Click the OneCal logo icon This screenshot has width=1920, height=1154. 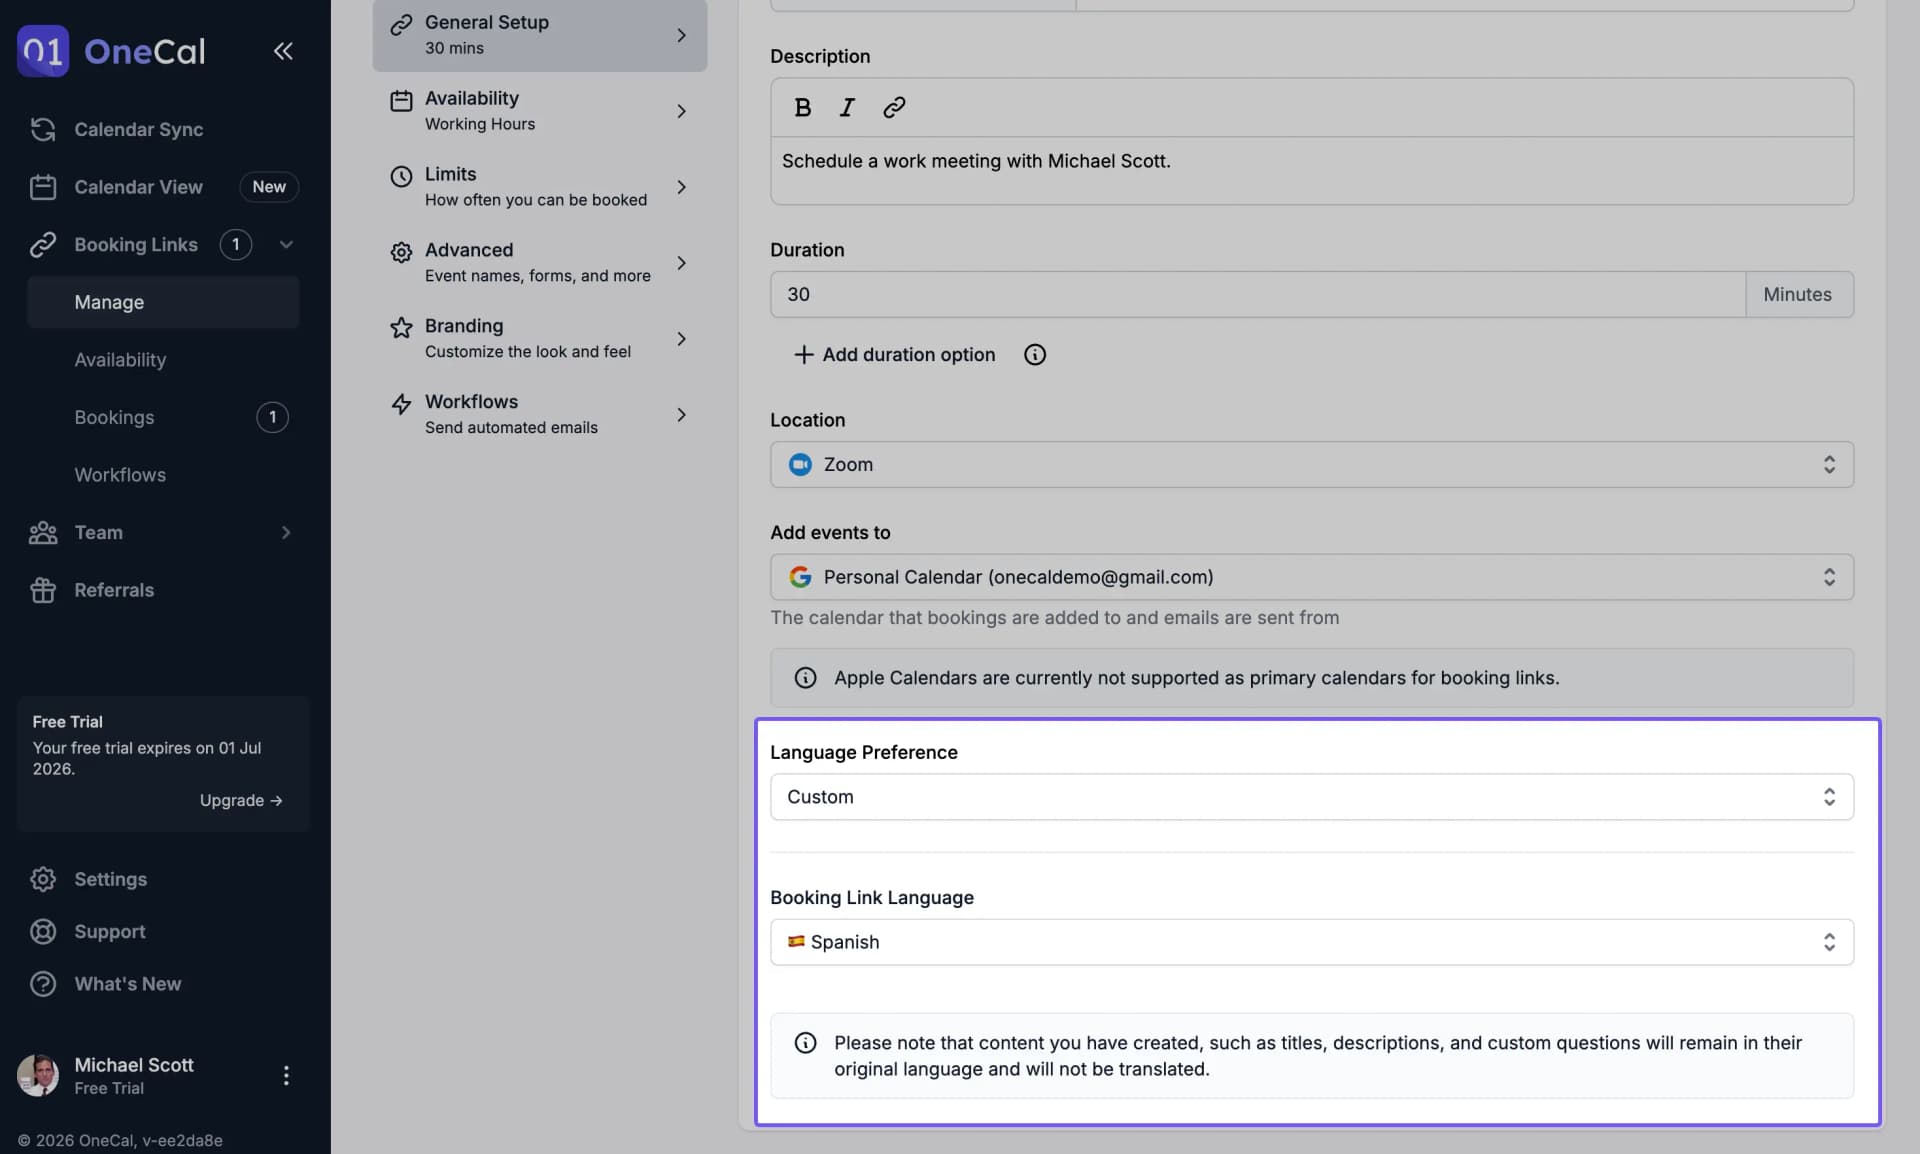click(x=42, y=51)
